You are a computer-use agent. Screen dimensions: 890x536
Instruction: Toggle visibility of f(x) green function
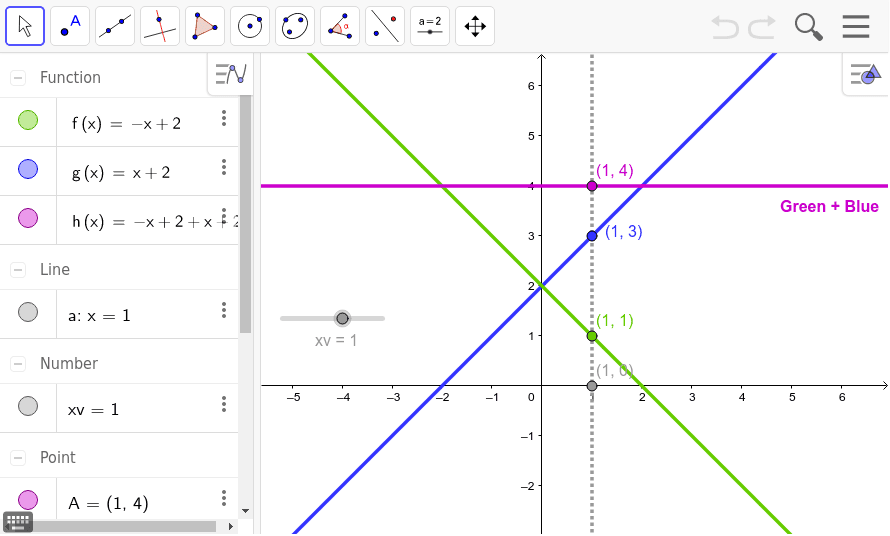coord(28,120)
